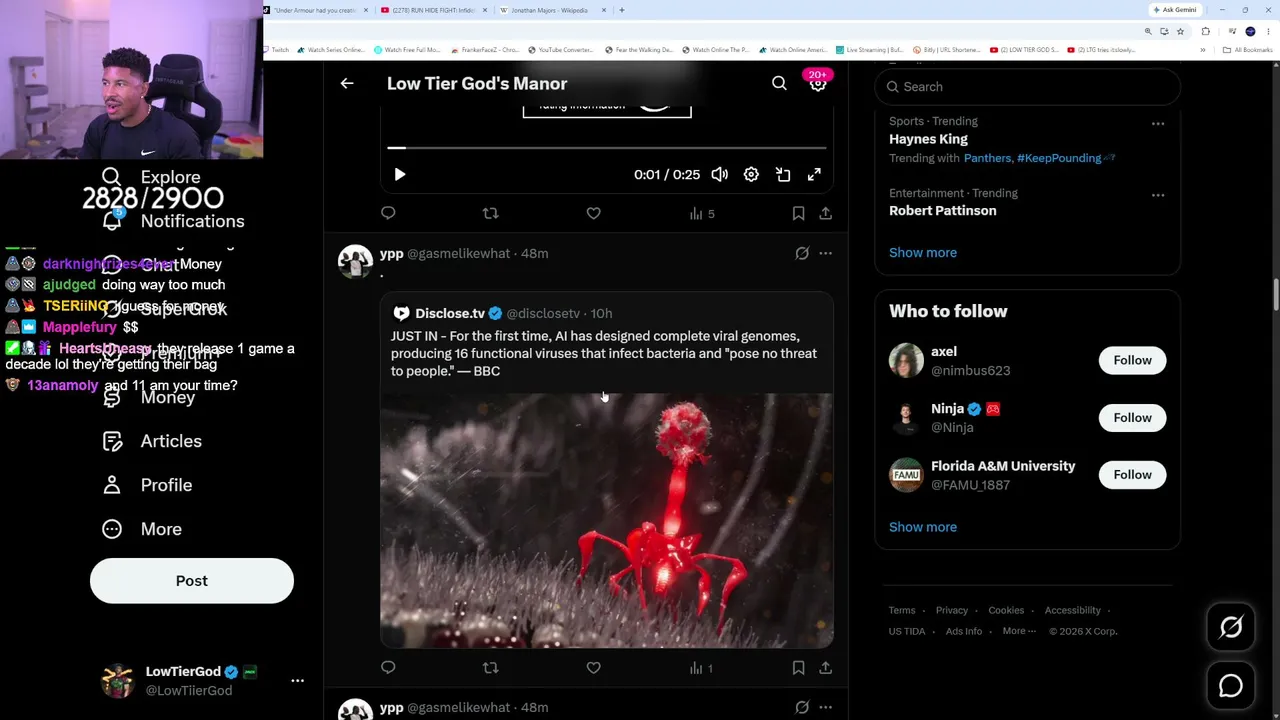
Task: Bookmark the top video post
Action: [x=798, y=213]
